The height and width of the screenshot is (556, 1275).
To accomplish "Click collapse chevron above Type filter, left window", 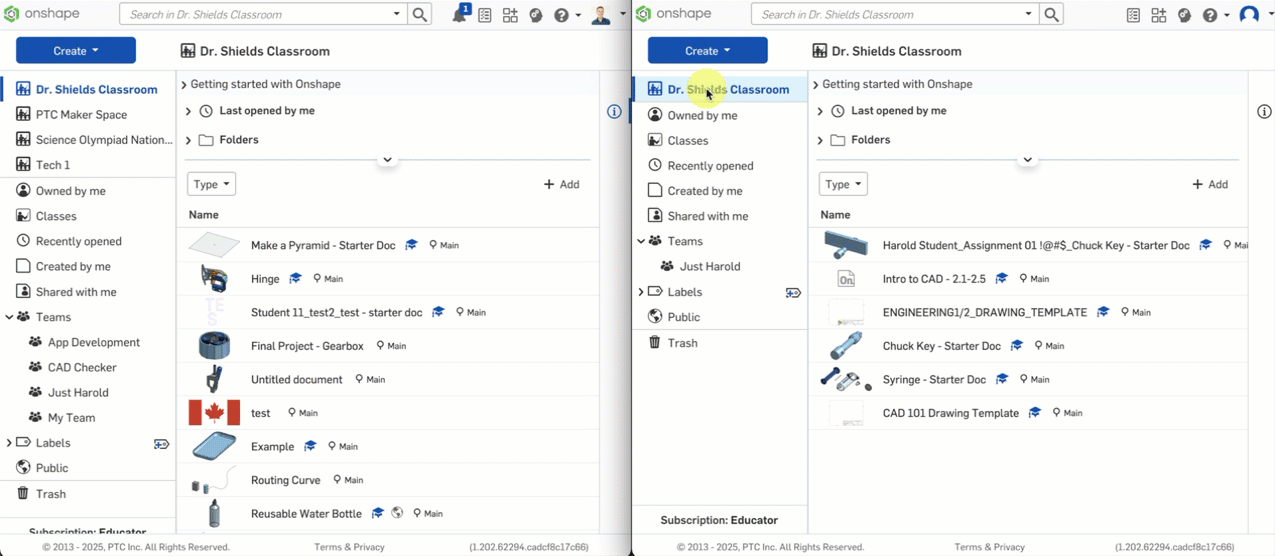I will point(387,160).
